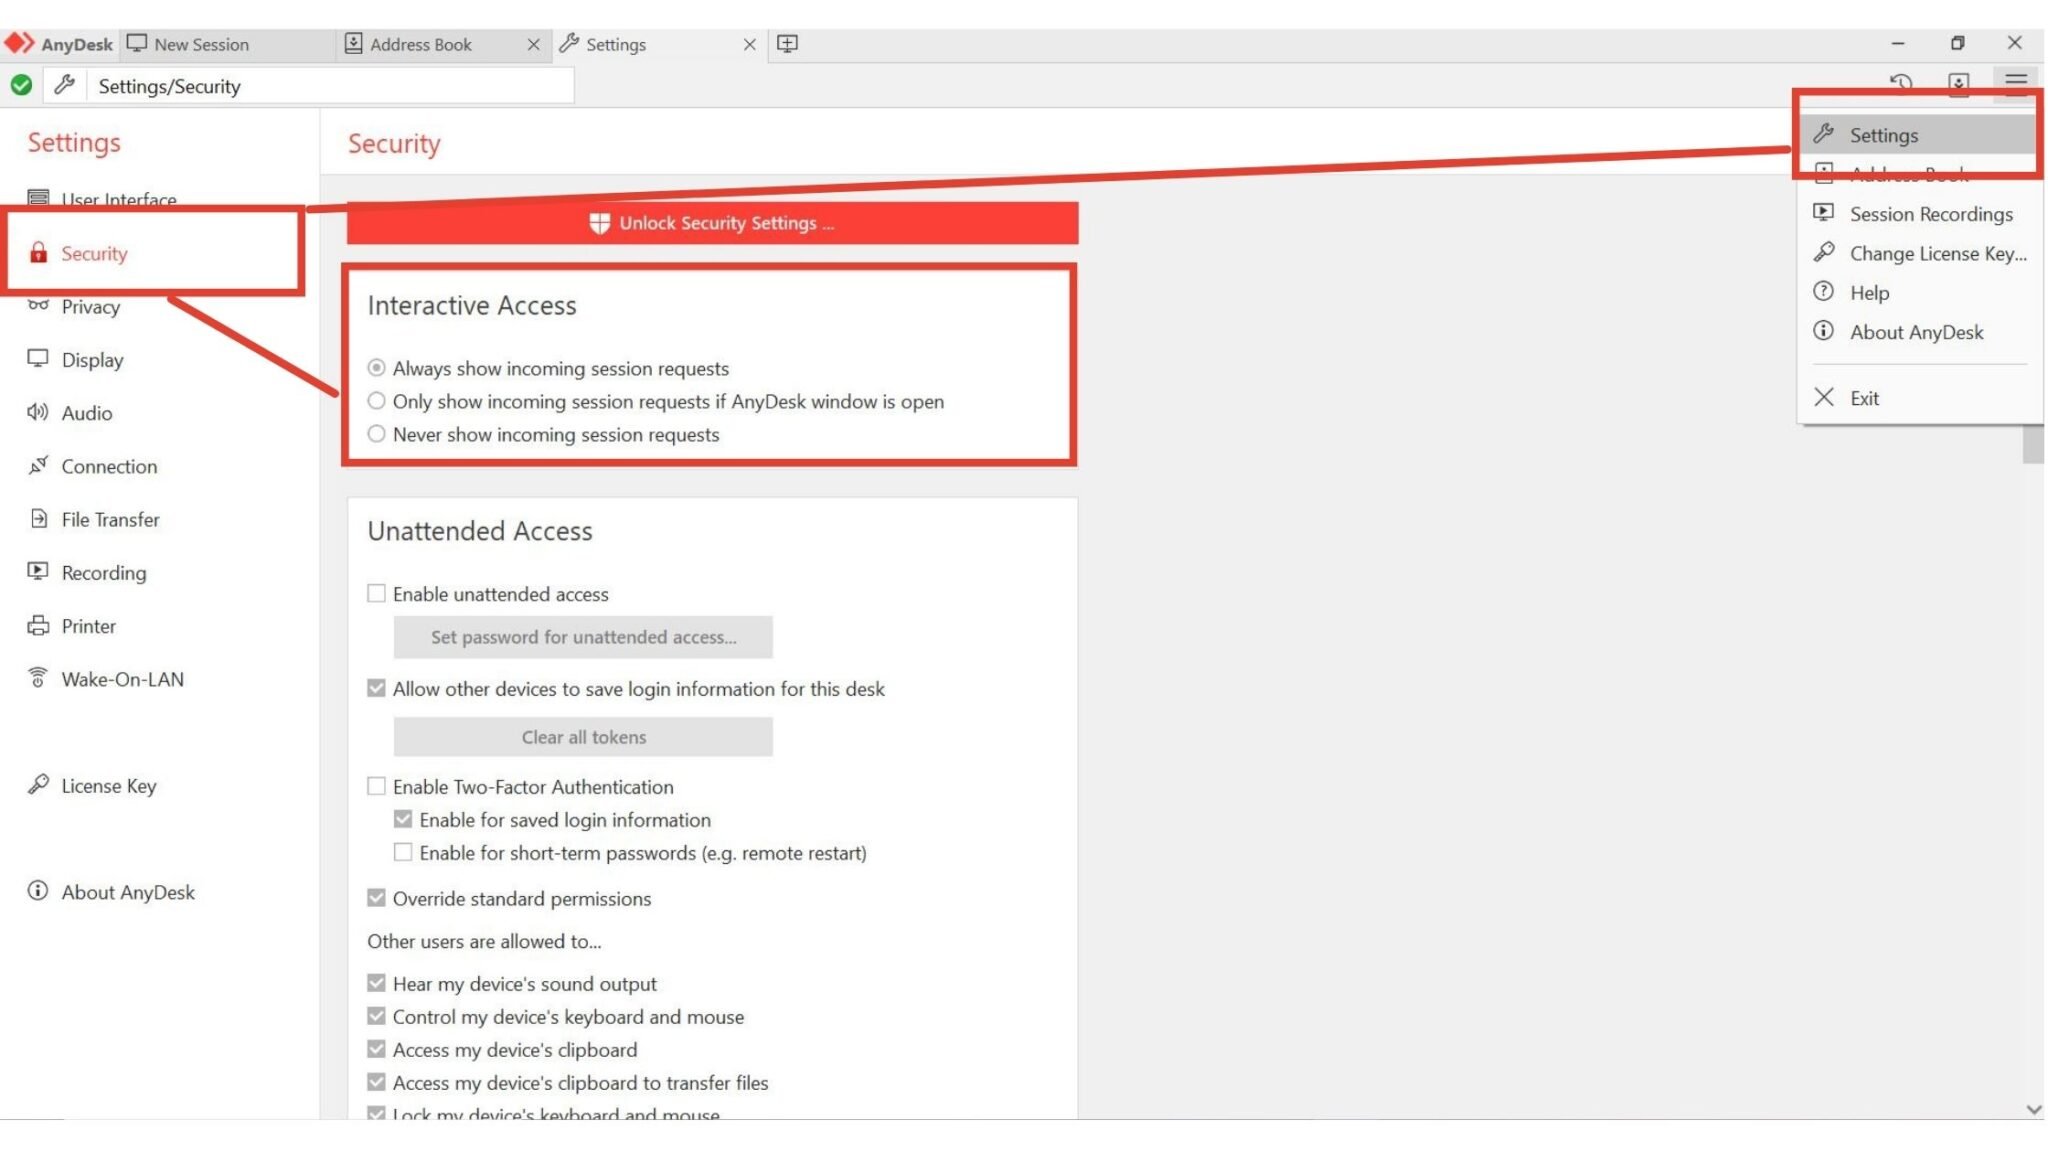
Task: Click the AnyDesk logo in title bar
Action: tap(19, 43)
